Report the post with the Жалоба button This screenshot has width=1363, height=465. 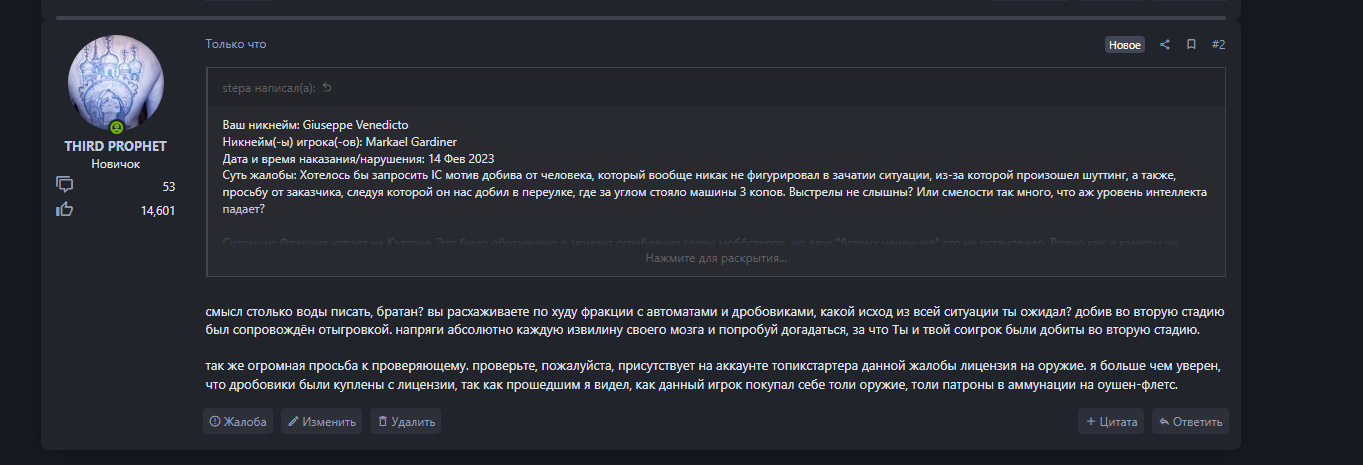[x=238, y=422]
